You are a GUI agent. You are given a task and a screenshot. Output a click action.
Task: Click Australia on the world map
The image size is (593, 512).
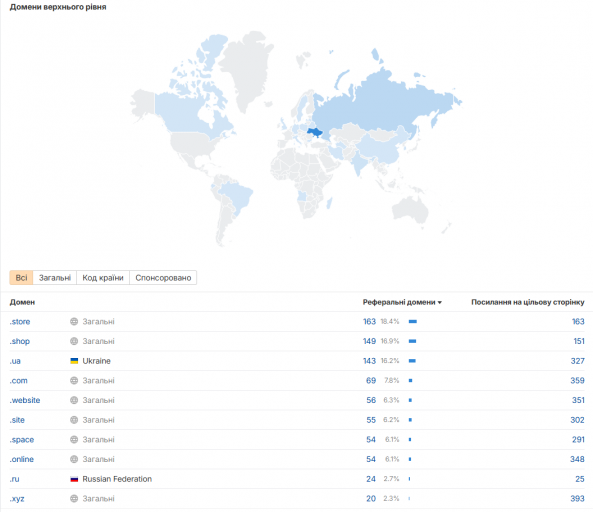[x=410, y=210]
